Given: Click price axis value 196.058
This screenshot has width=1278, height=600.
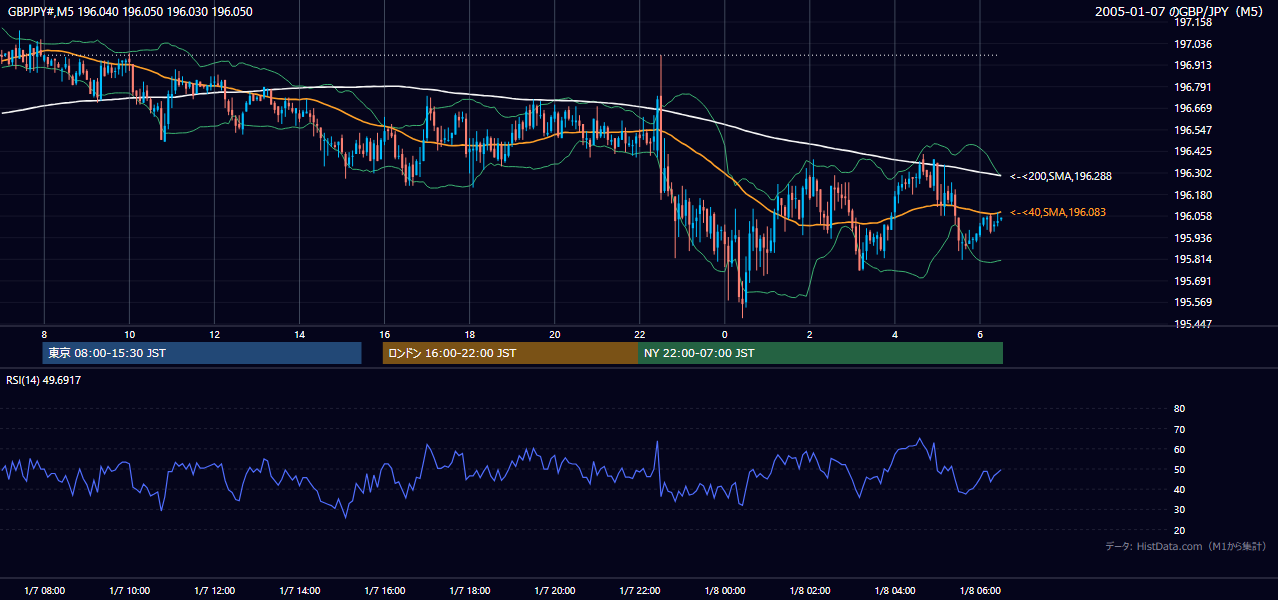Looking at the screenshot, I should coord(1192,216).
